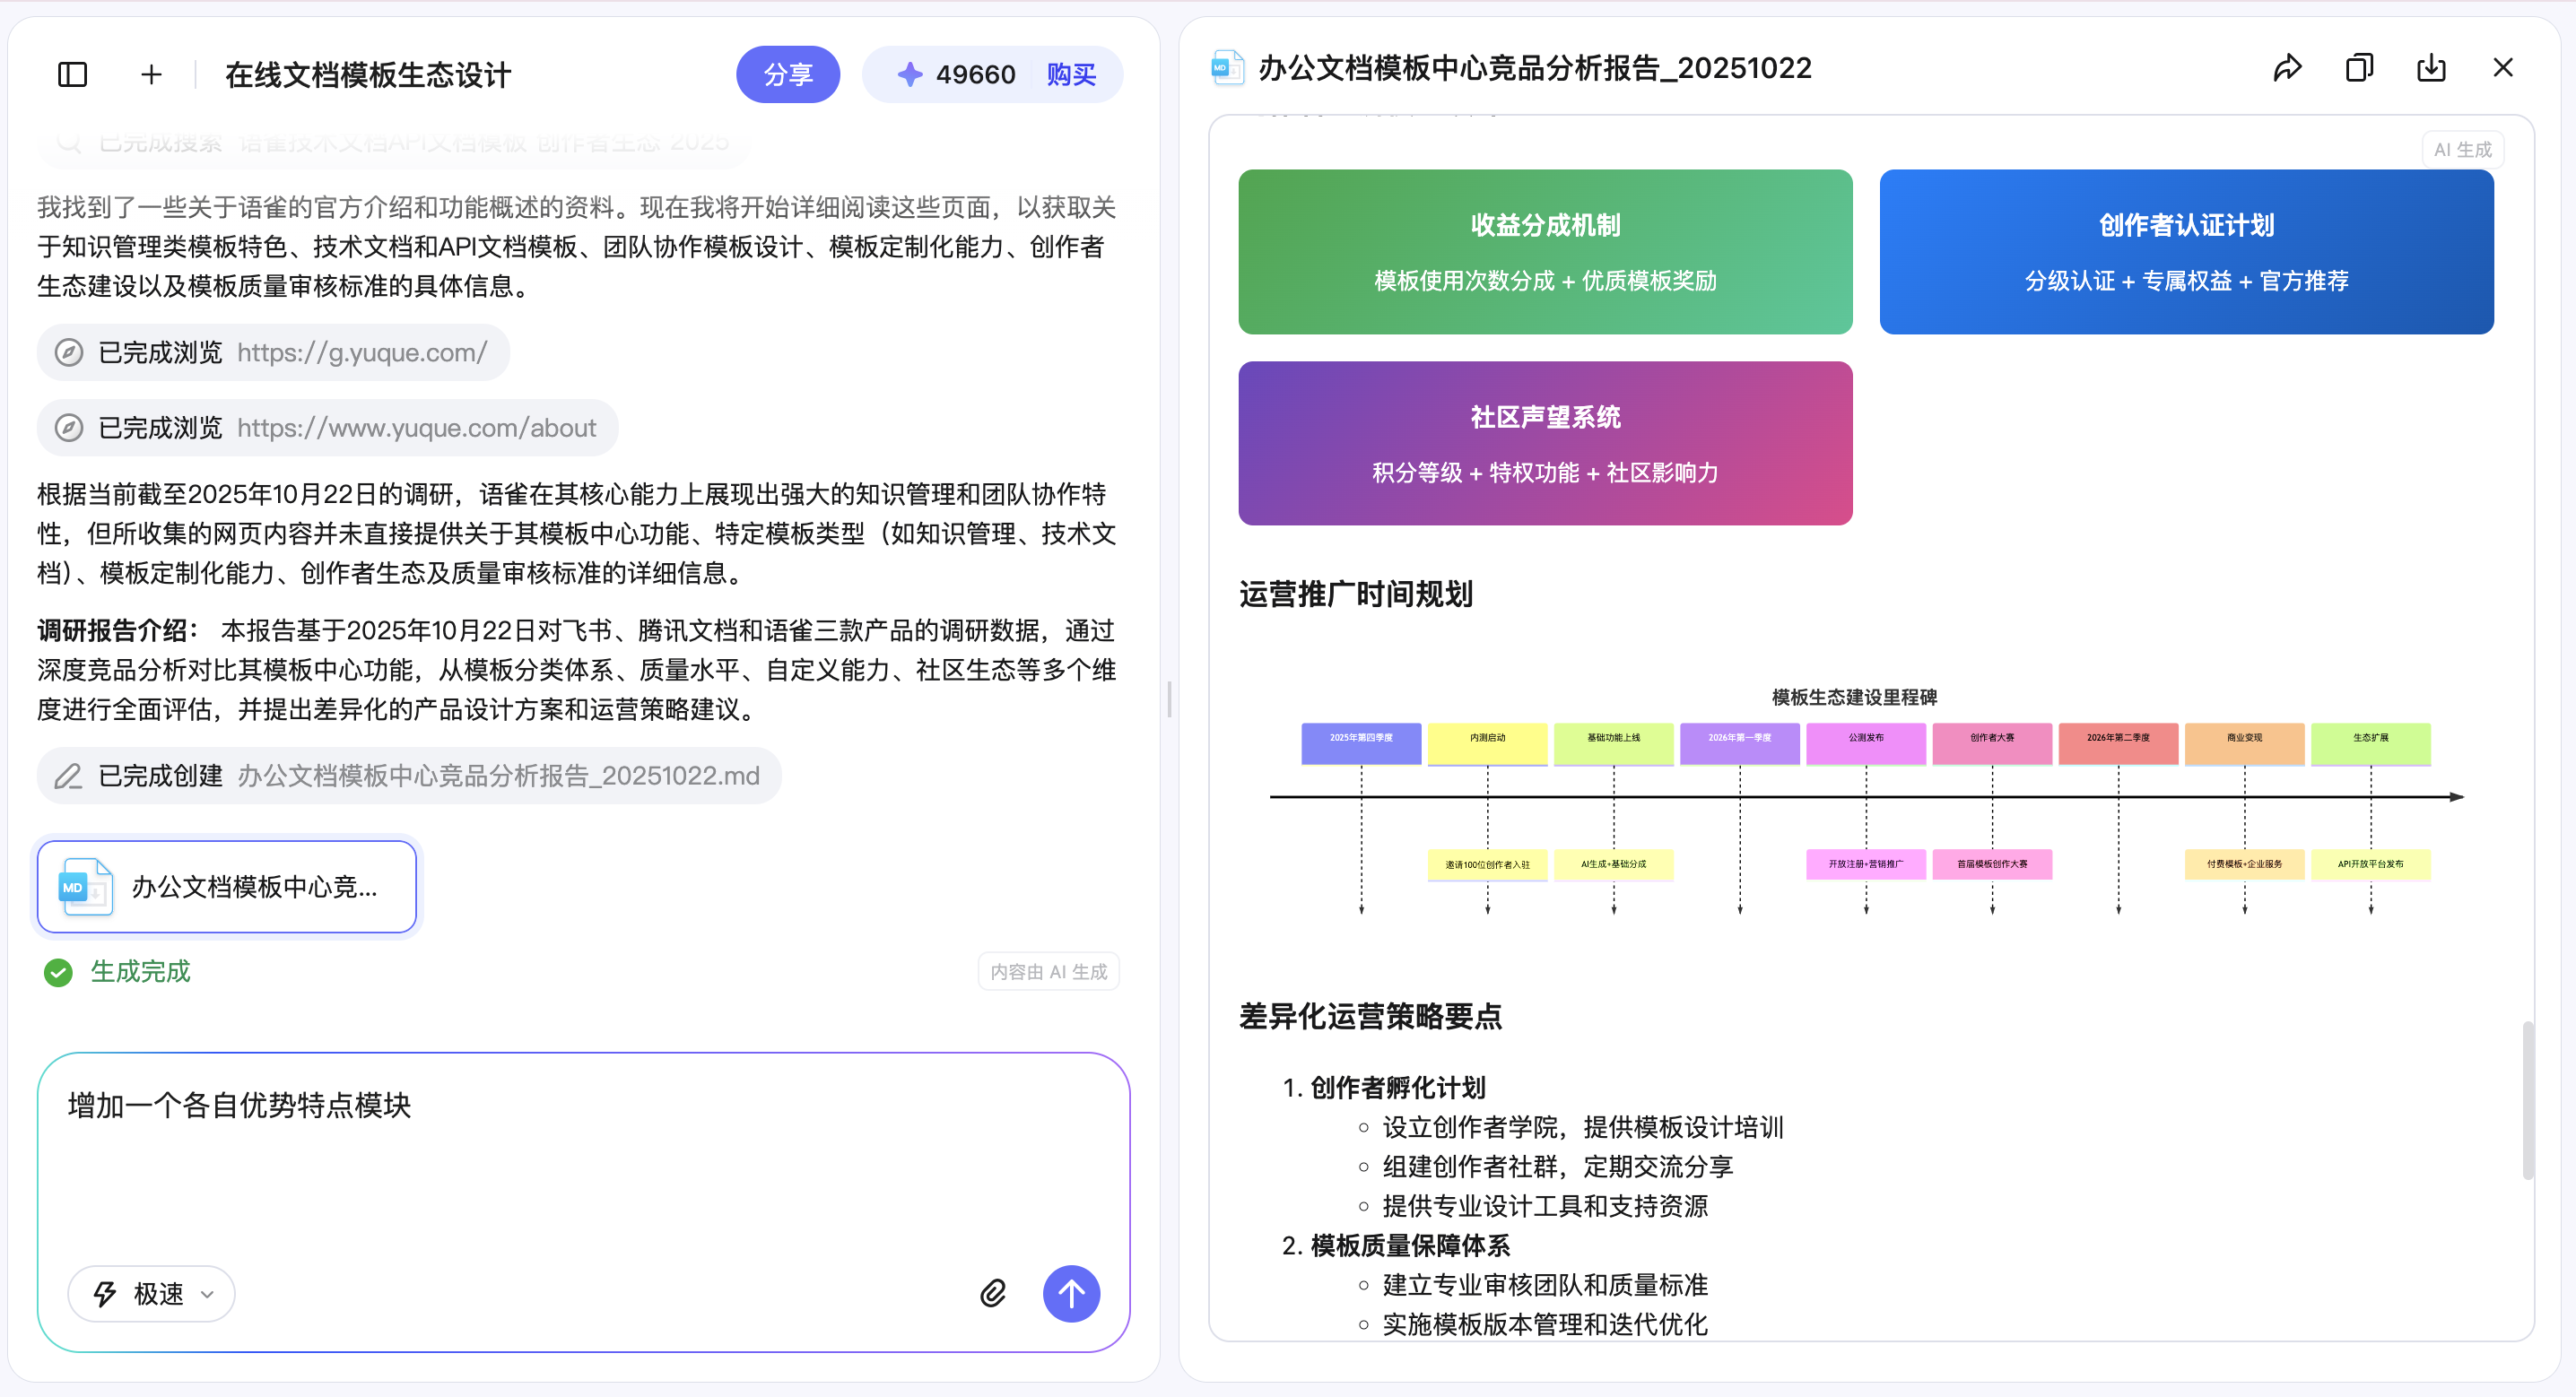Image resolution: width=2576 pixels, height=1397 pixels.
Task: Open the 极速 mode dropdown
Action: (152, 1293)
